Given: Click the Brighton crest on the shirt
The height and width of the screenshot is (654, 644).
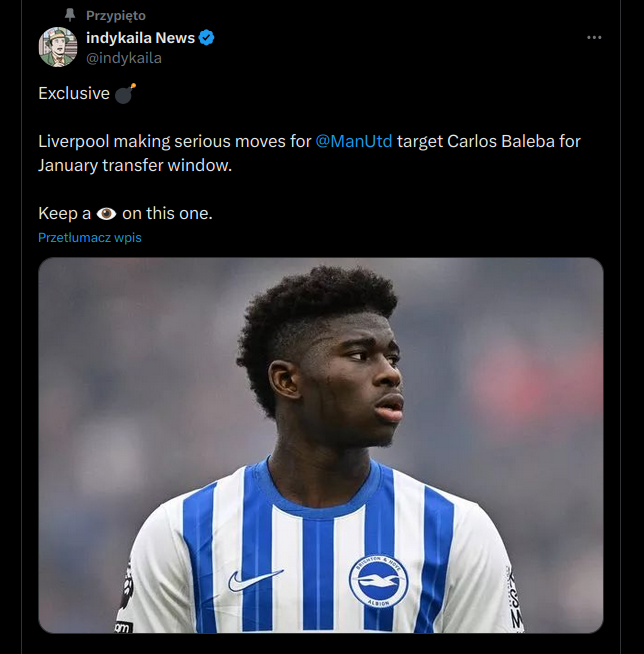Looking at the screenshot, I should (377, 581).
